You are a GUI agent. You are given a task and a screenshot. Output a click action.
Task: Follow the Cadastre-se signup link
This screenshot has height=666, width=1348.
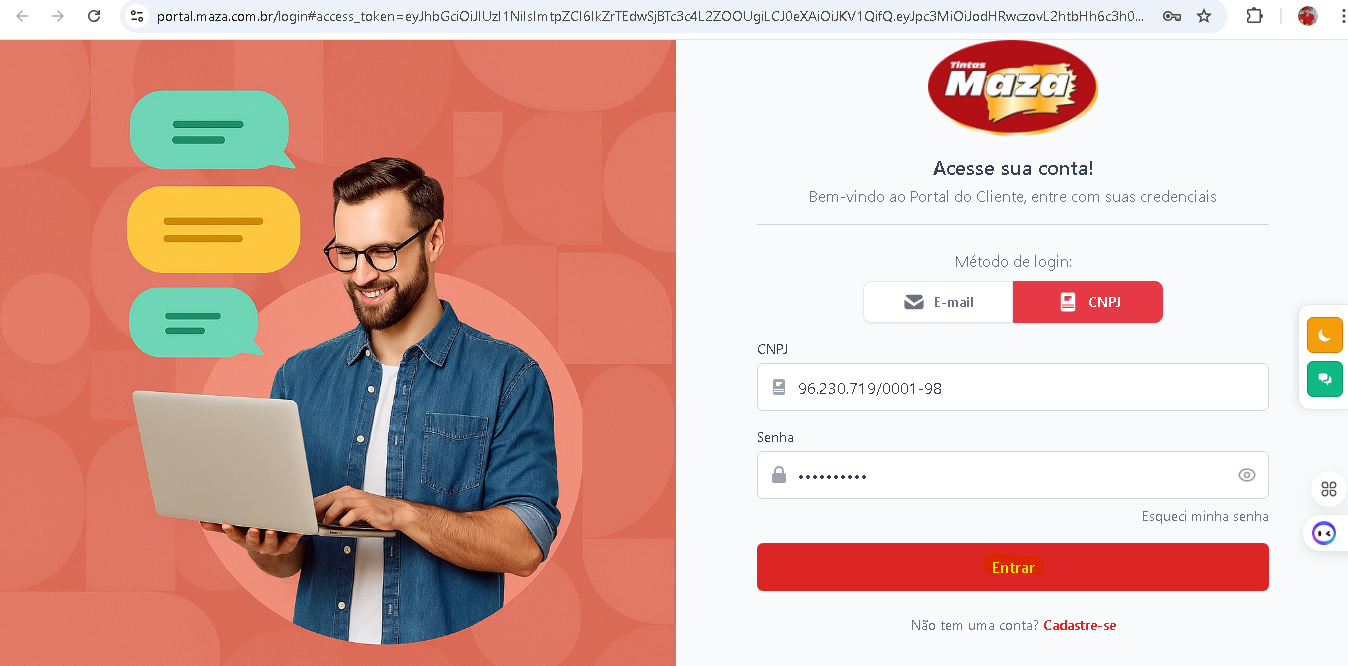(x=1079, y=625)
